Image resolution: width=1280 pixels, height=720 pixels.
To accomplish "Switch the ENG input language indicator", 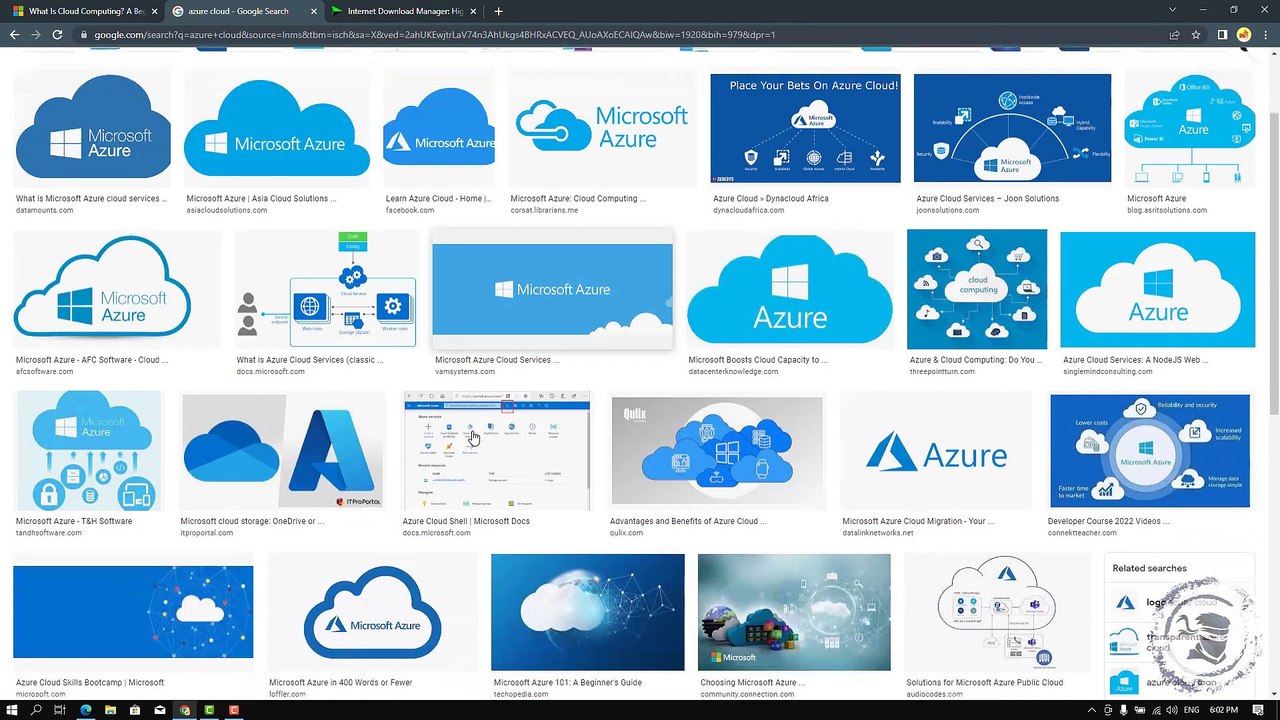I will [x=1191, y=711].
